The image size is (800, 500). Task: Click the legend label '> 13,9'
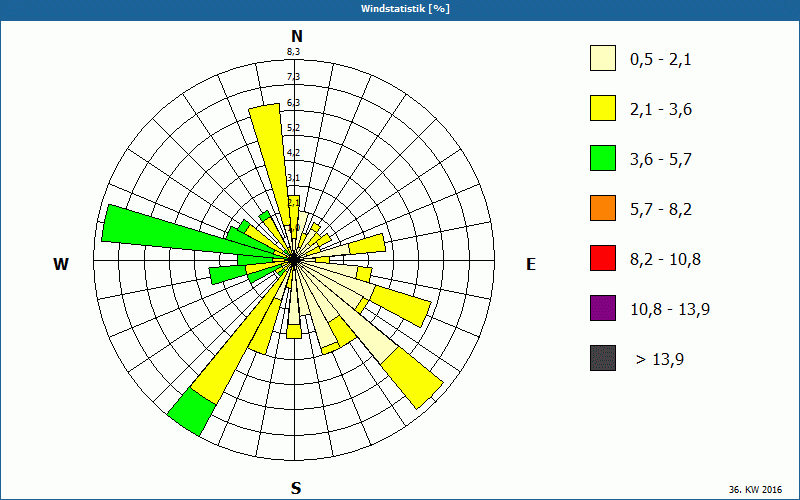[x=660, y=360]
